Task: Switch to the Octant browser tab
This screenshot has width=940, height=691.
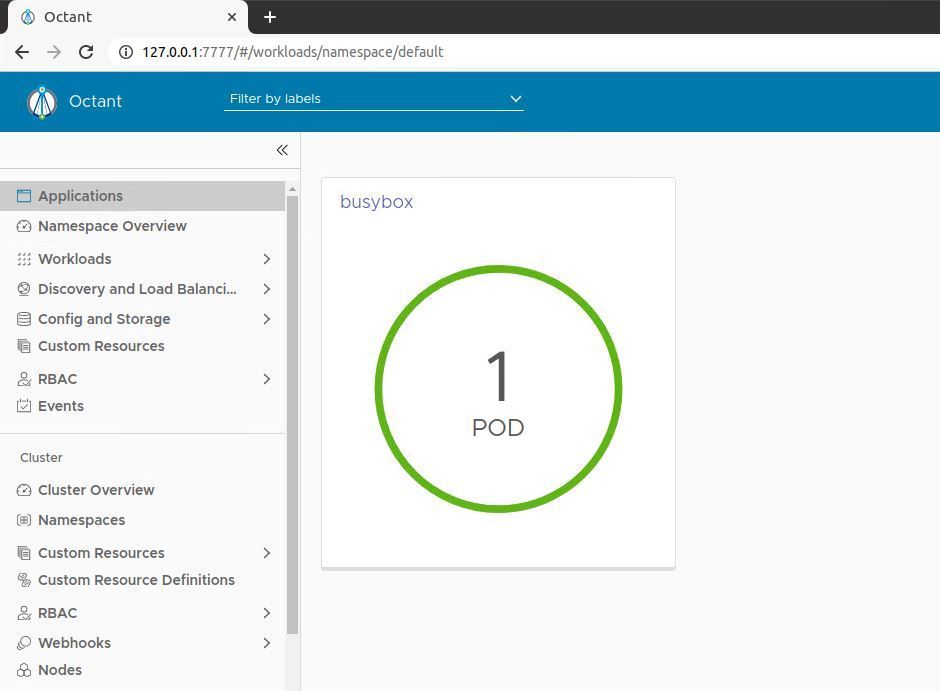Action: [x=128, y=17]
